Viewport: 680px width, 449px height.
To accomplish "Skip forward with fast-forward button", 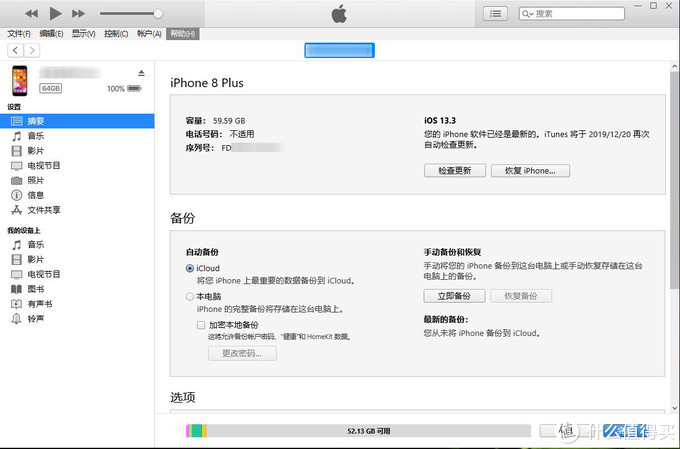I will pos(78,14).
